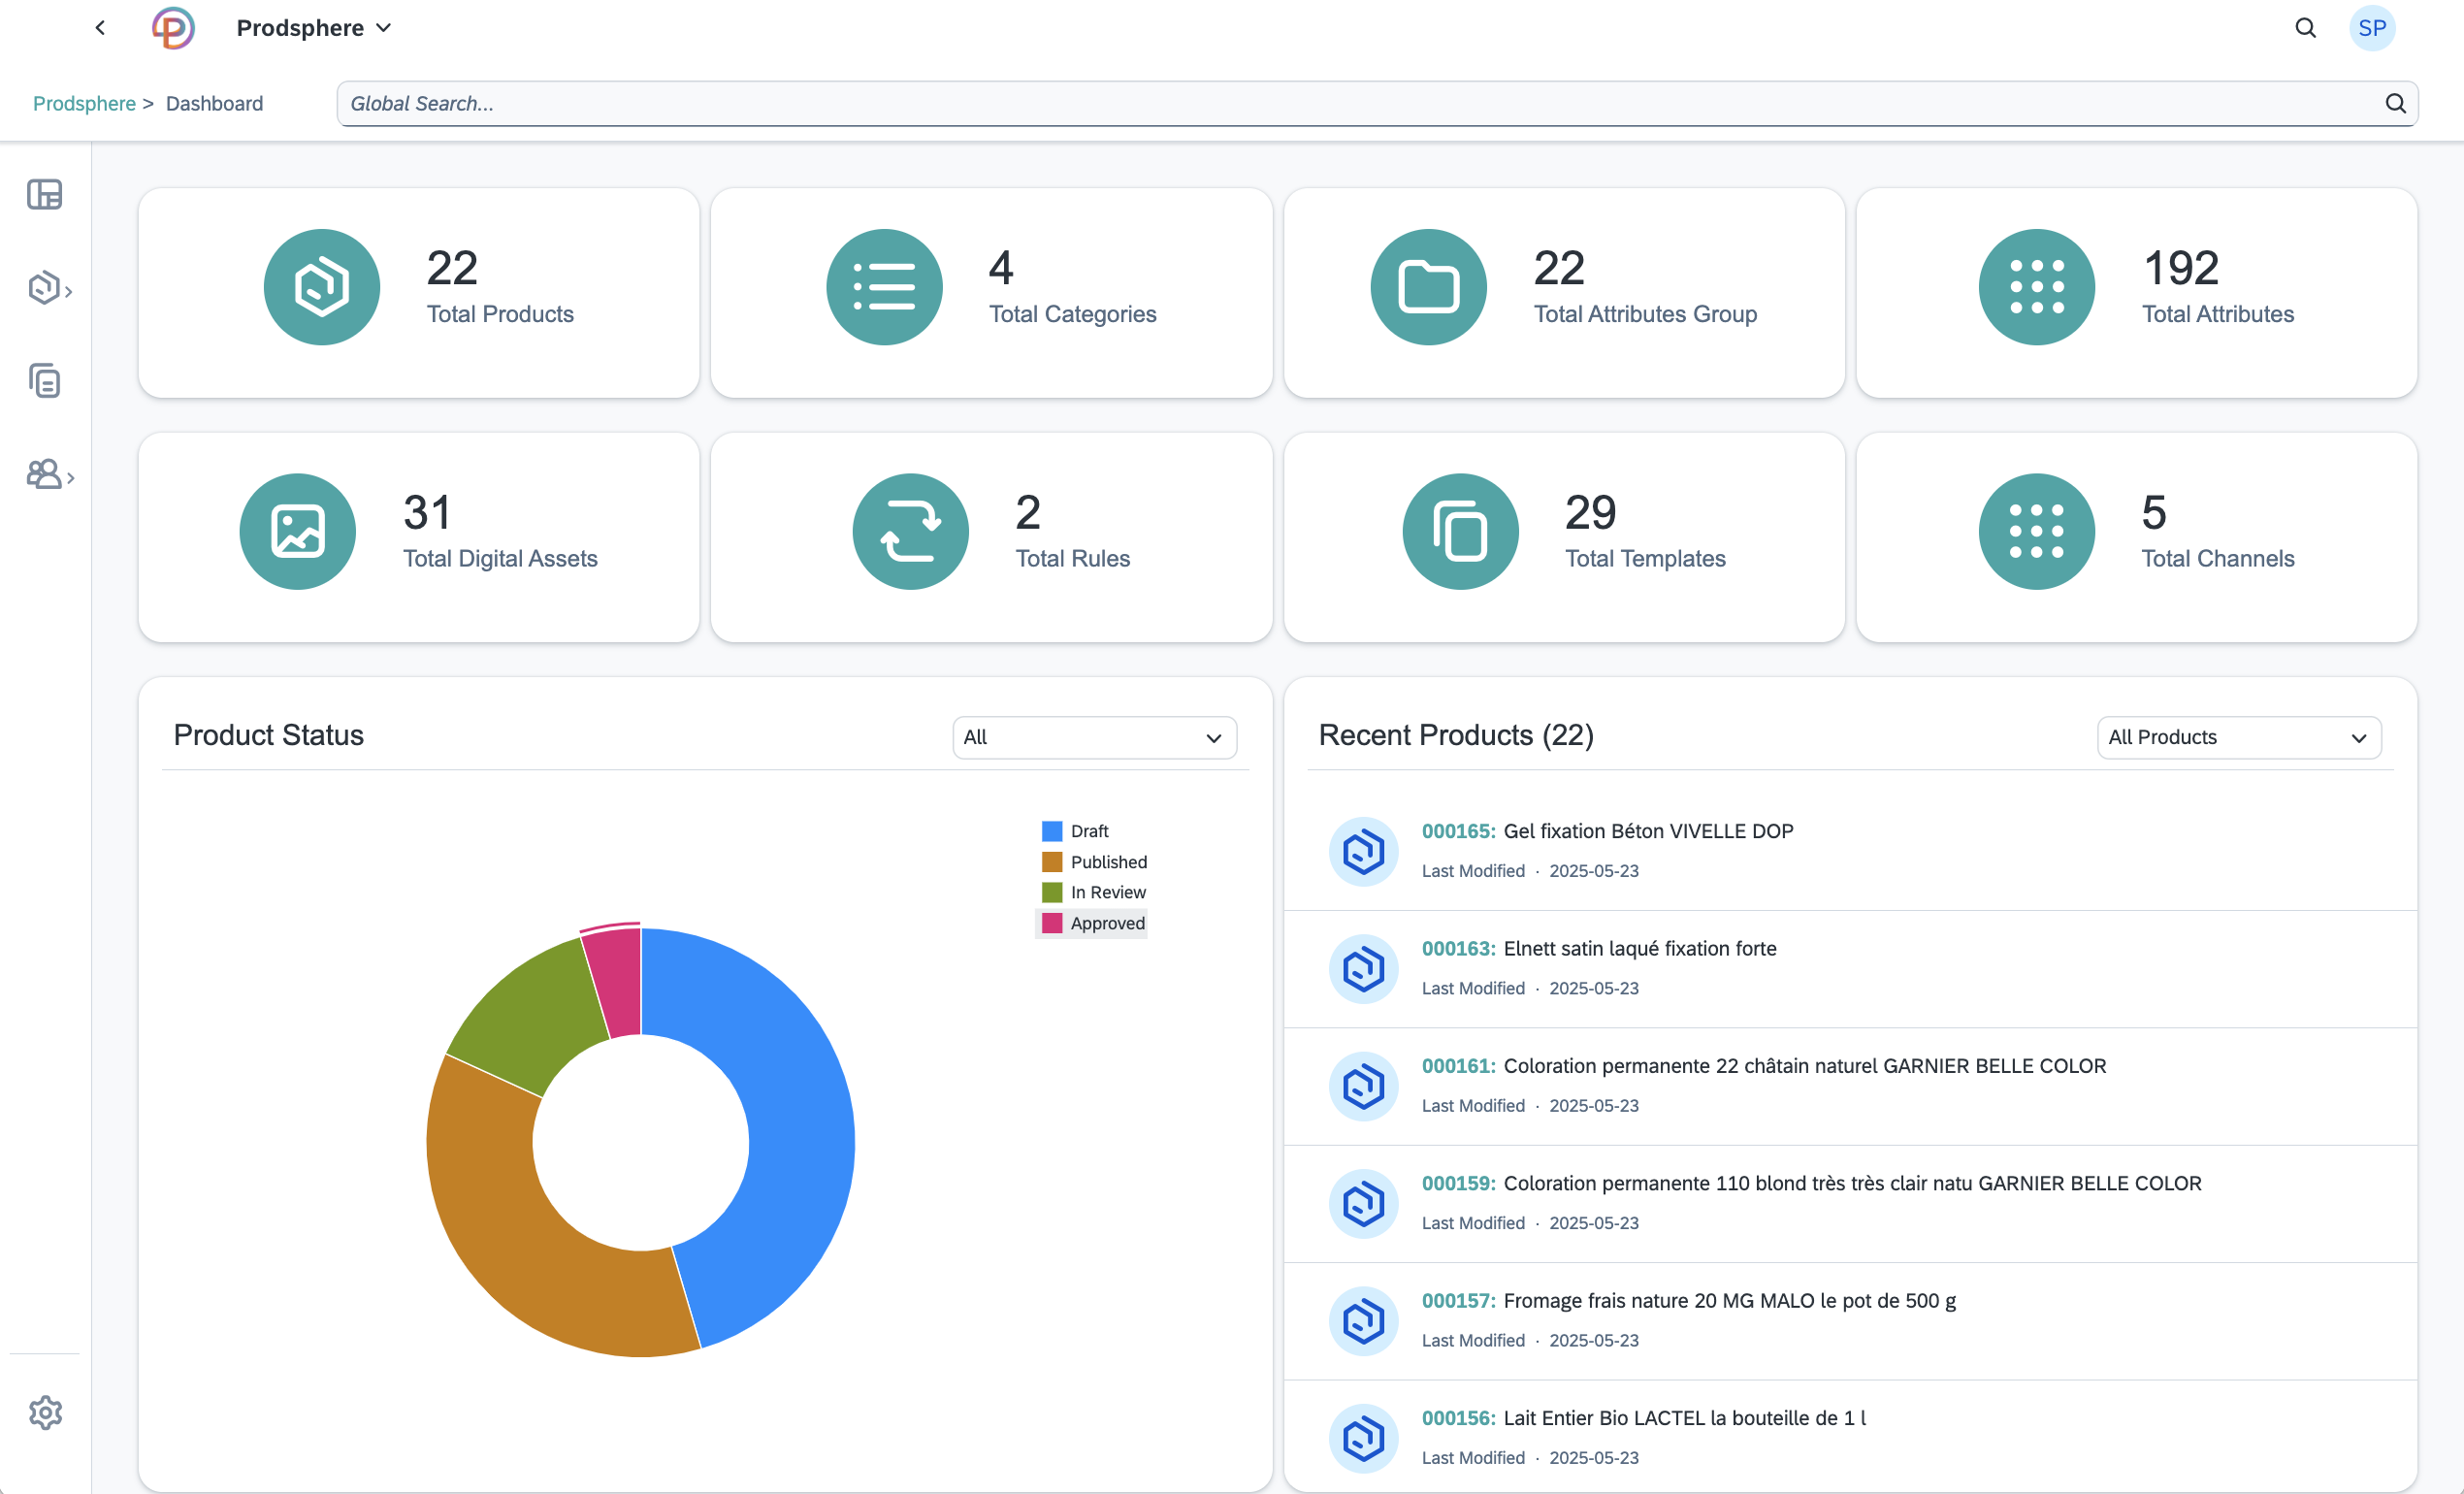Image resolution: width=2464 pixels, height=1494 pixels.
Task: Open product link 000165
Action: tap(1458, 831)
